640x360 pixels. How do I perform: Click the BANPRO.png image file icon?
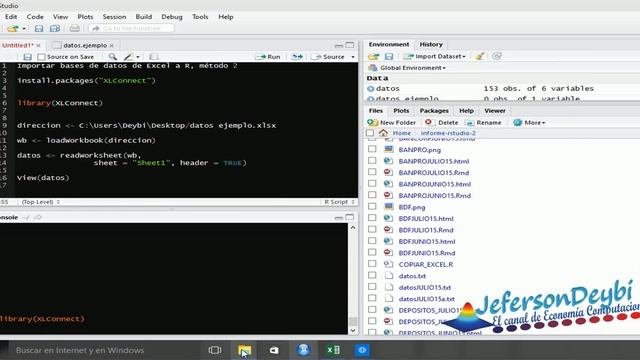click(x=388, y=149)
